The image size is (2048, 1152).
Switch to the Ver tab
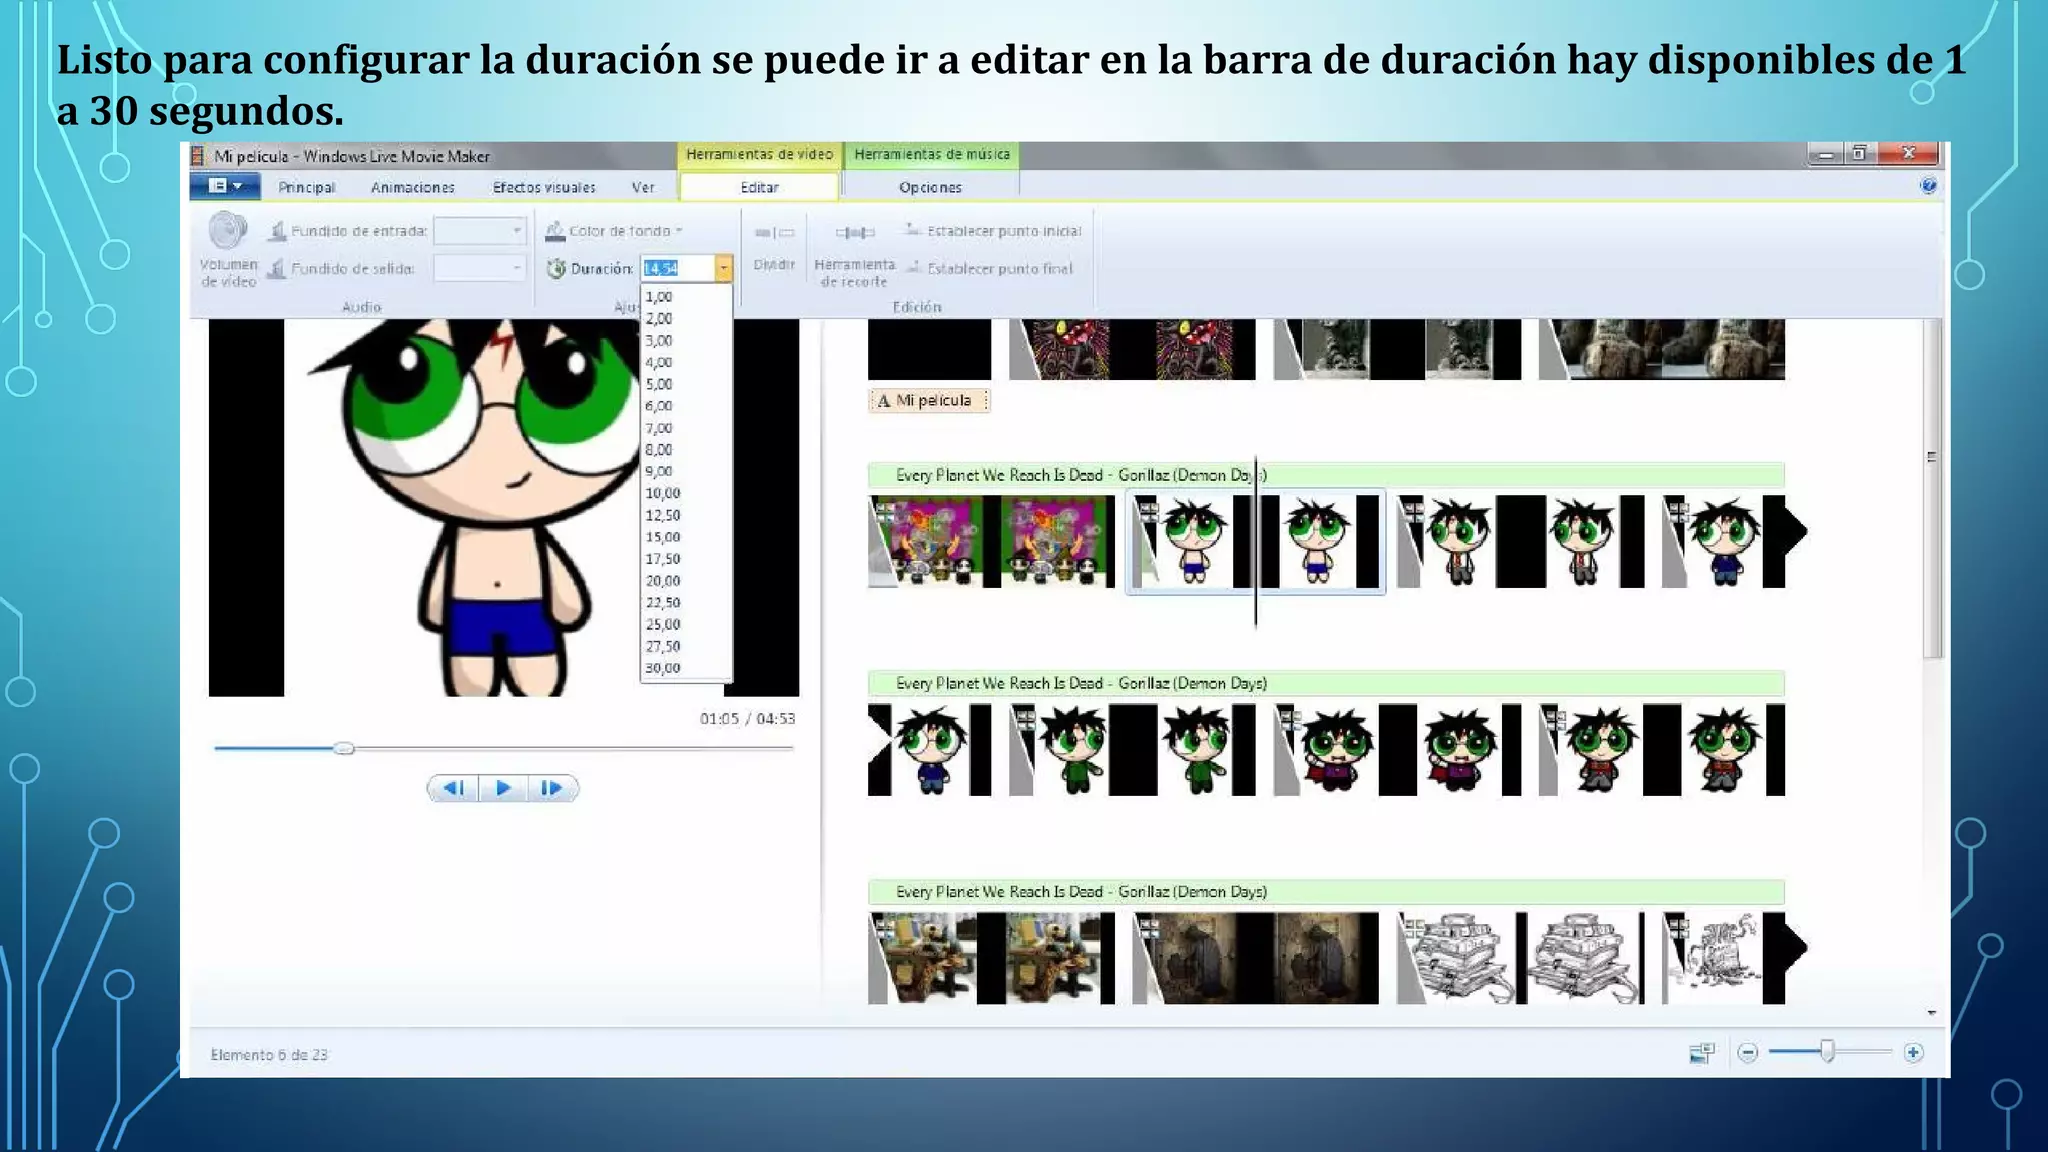pos(643,187)
